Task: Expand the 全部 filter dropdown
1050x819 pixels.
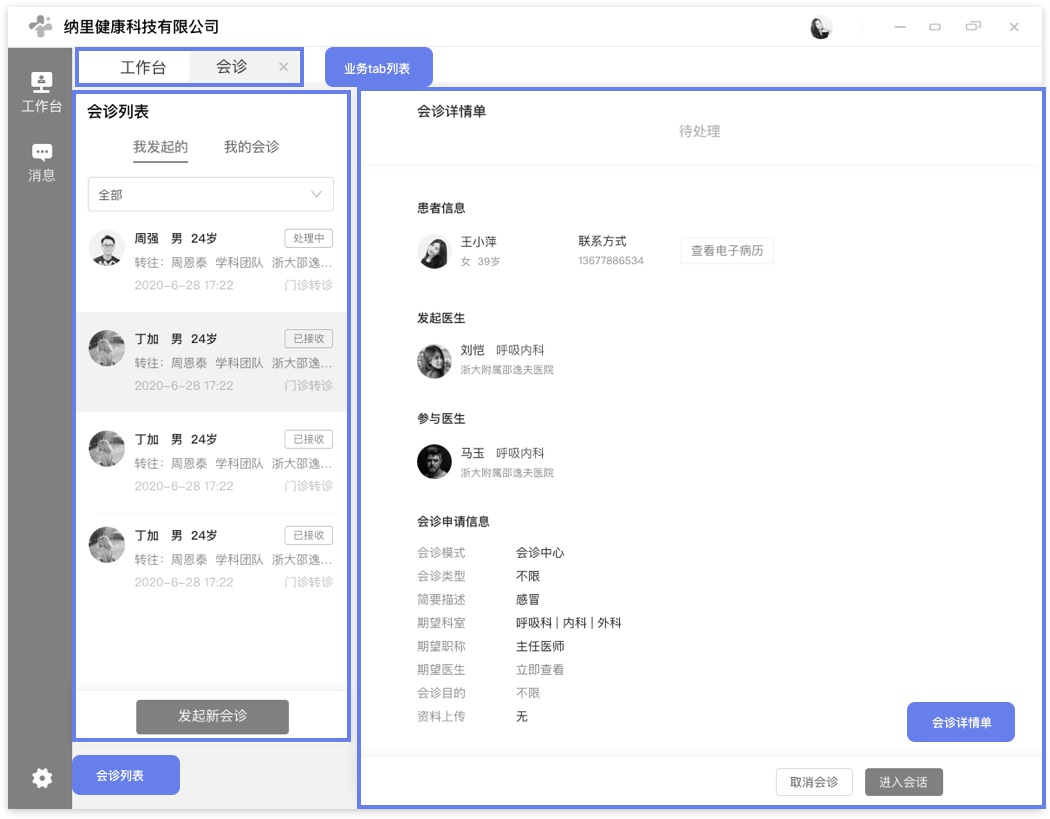Action: click(x=210, y=194)
